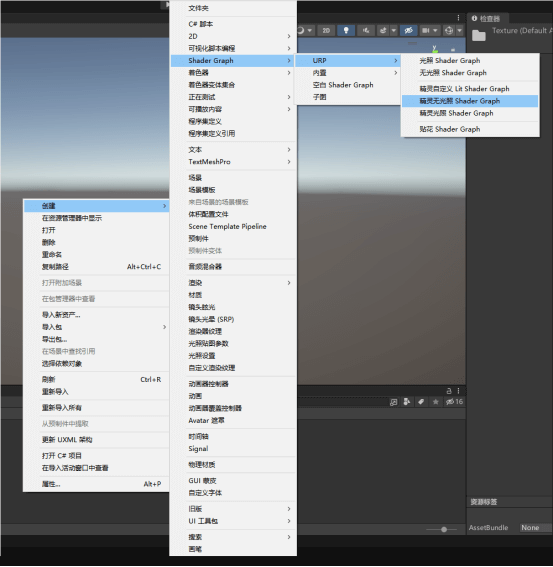Expand 可视化脚本编程 submenu
This screenshot has height=567, width=553.
(233, 48)
